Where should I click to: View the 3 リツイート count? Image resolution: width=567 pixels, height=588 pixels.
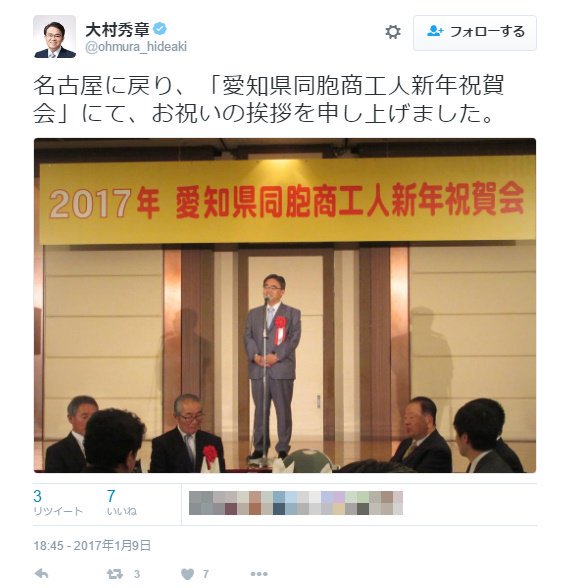(57, 503)
